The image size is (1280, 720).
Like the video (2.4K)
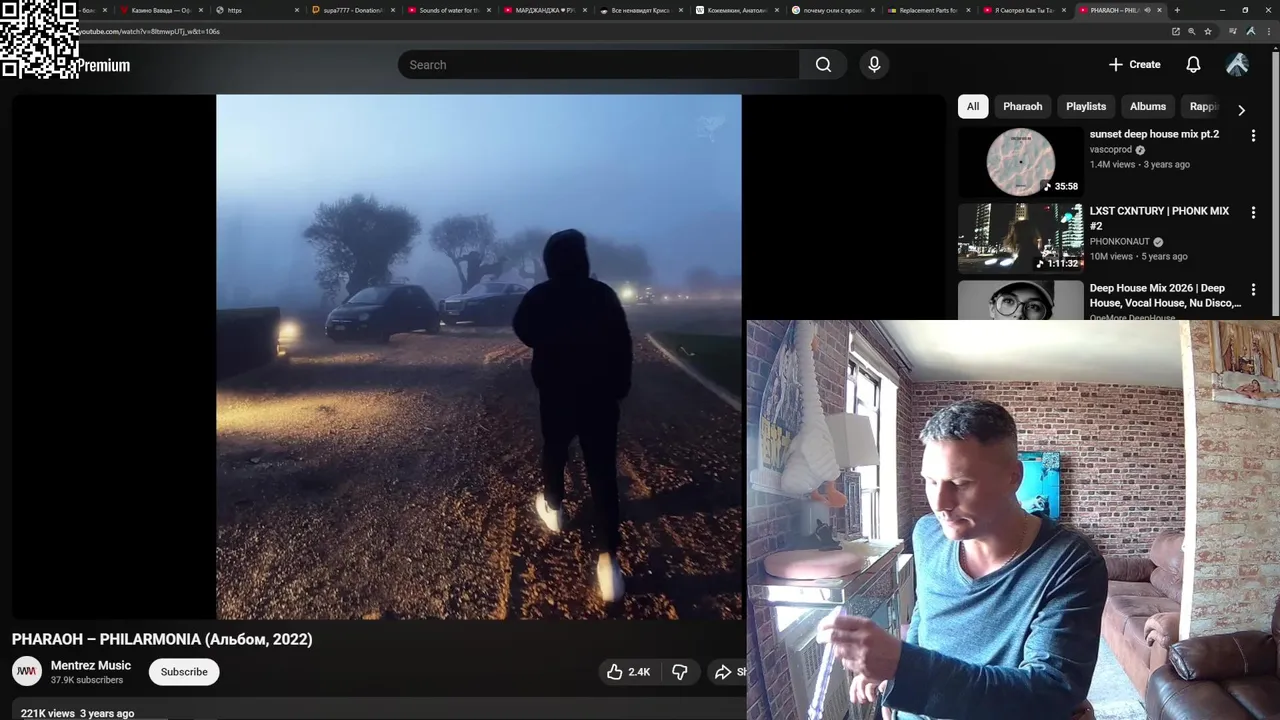628,672
